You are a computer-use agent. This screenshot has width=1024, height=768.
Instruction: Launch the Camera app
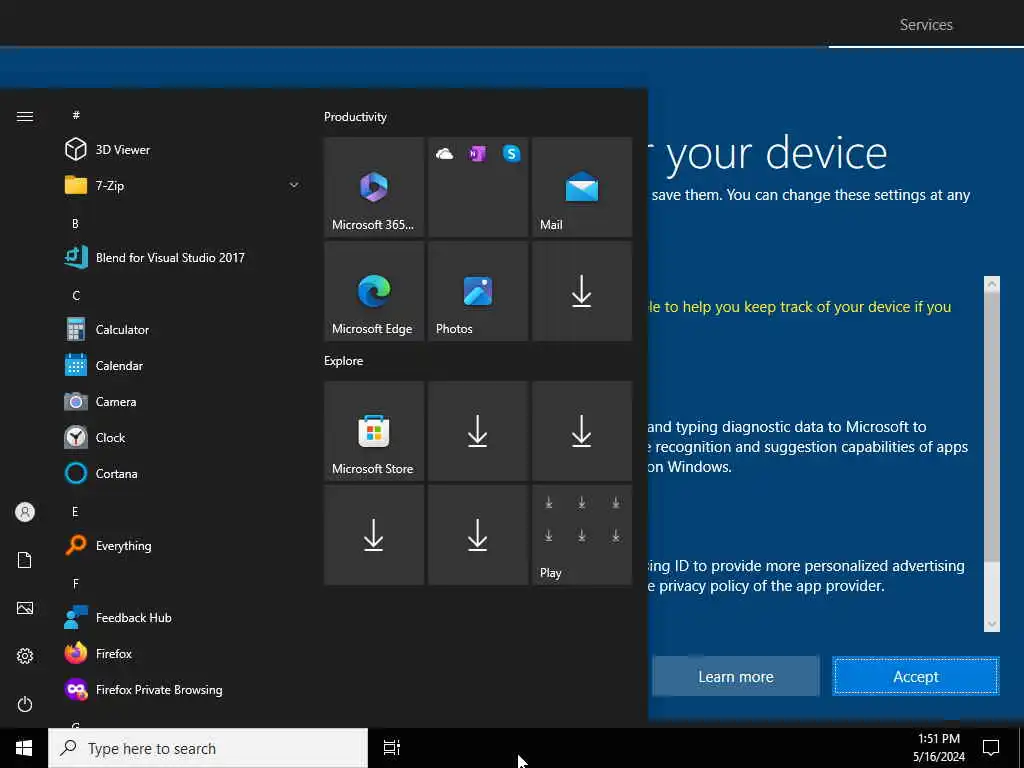tap(183, 401)
